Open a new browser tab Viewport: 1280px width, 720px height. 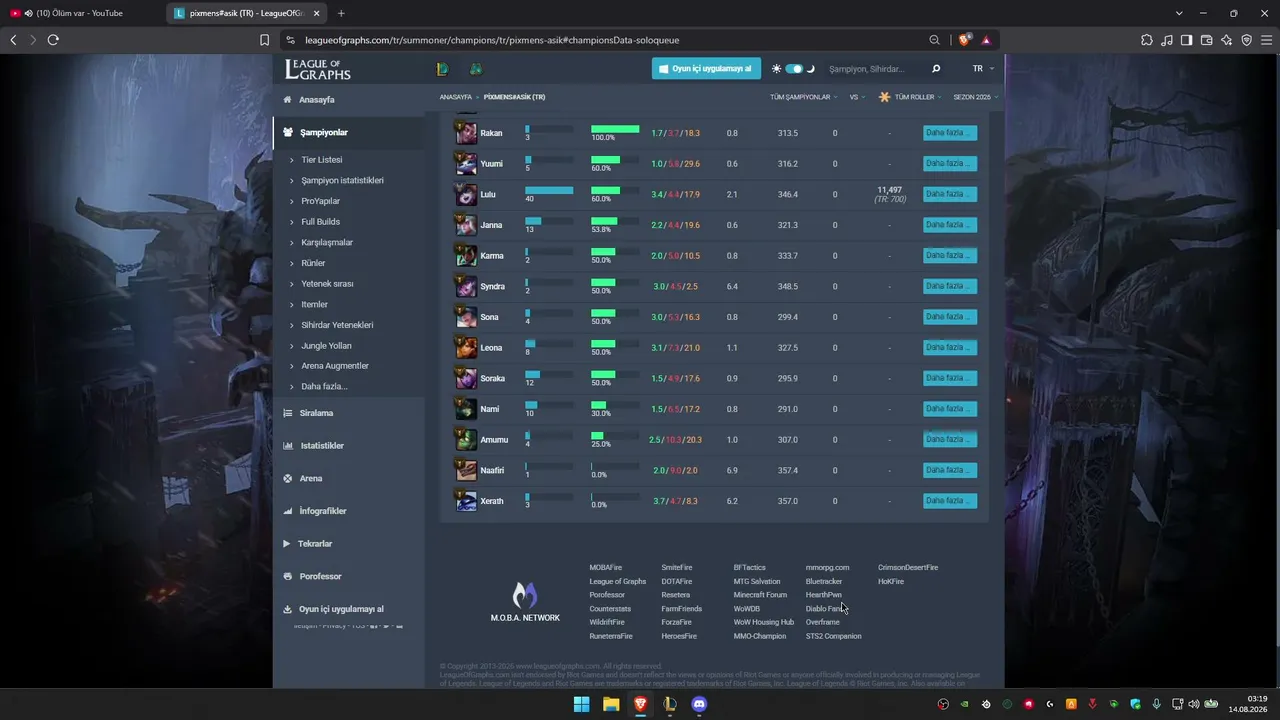pos(341,13)
